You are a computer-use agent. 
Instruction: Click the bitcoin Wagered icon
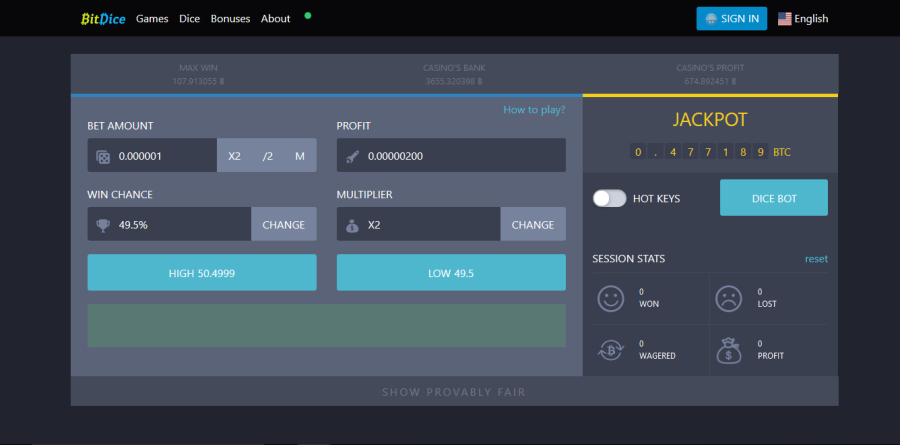tap(611, 350)
